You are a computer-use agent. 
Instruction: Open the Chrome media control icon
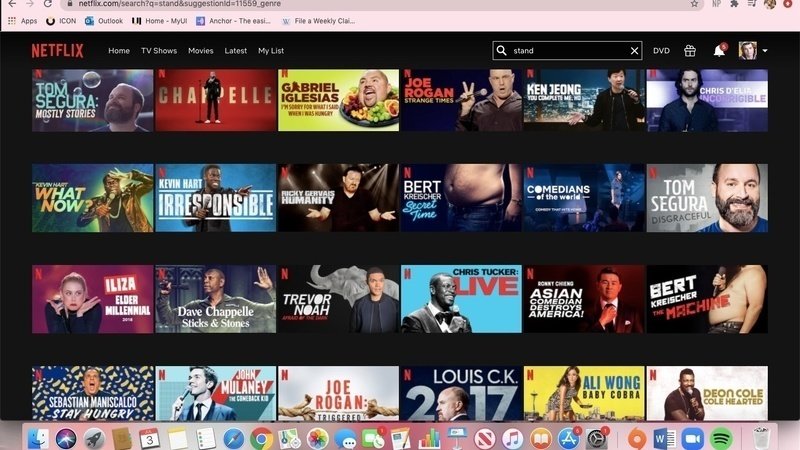point(752,4)
